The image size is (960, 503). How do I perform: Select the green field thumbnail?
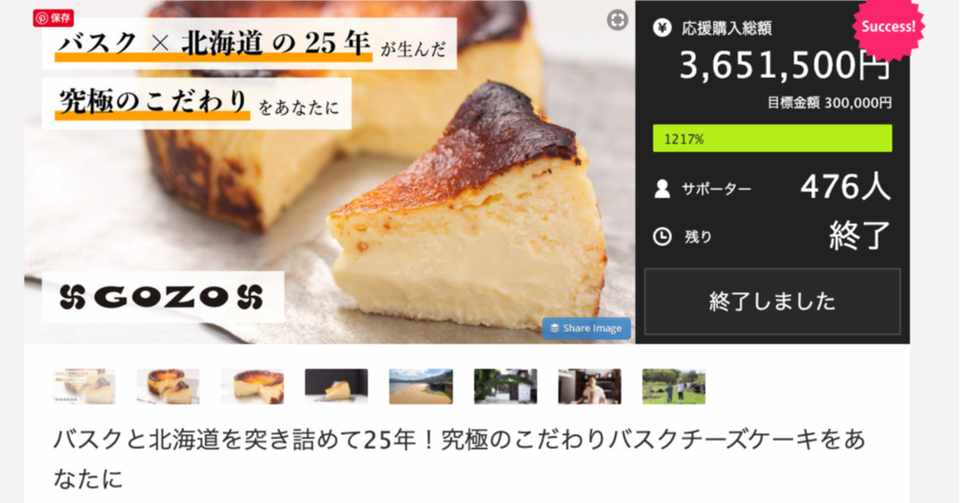[674, 386]
